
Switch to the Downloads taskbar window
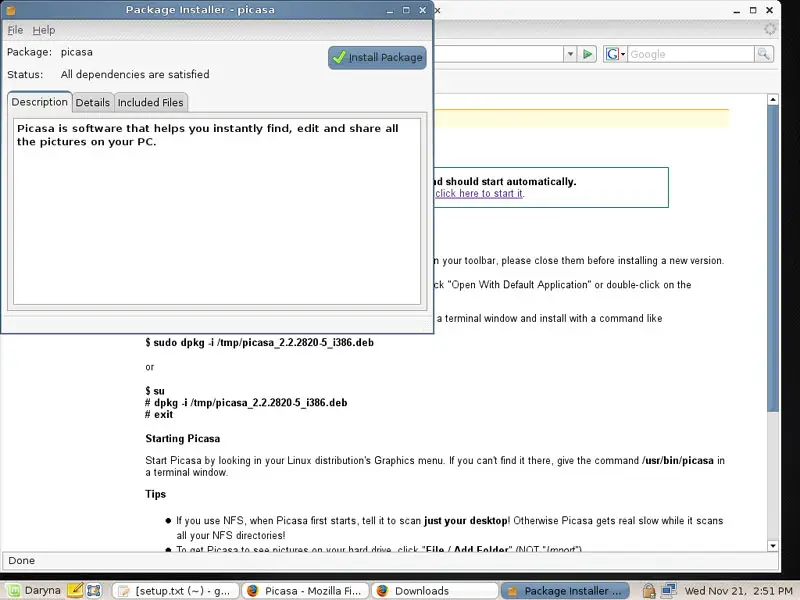click(435, 591)
